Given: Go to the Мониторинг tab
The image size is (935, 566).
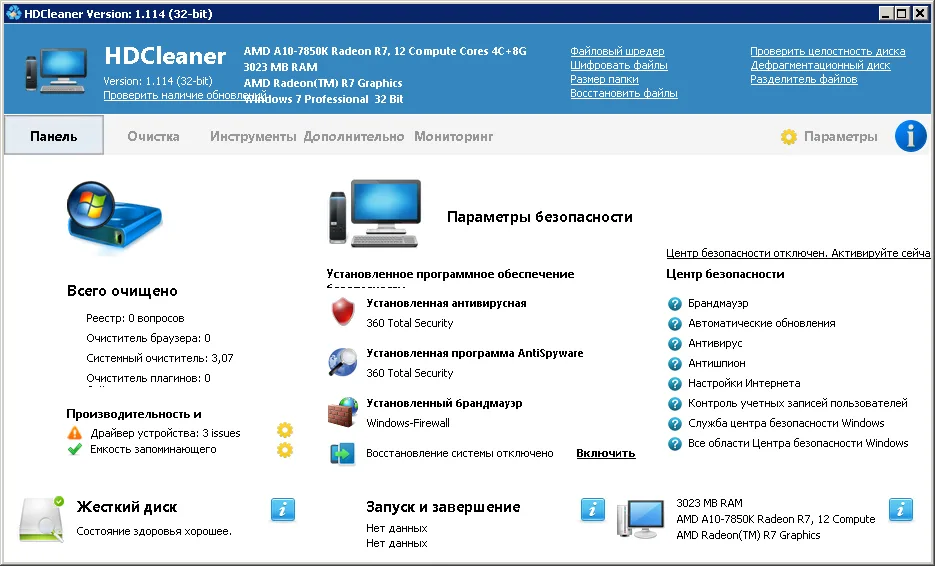Looking at the screenshot, I should 454,137.
